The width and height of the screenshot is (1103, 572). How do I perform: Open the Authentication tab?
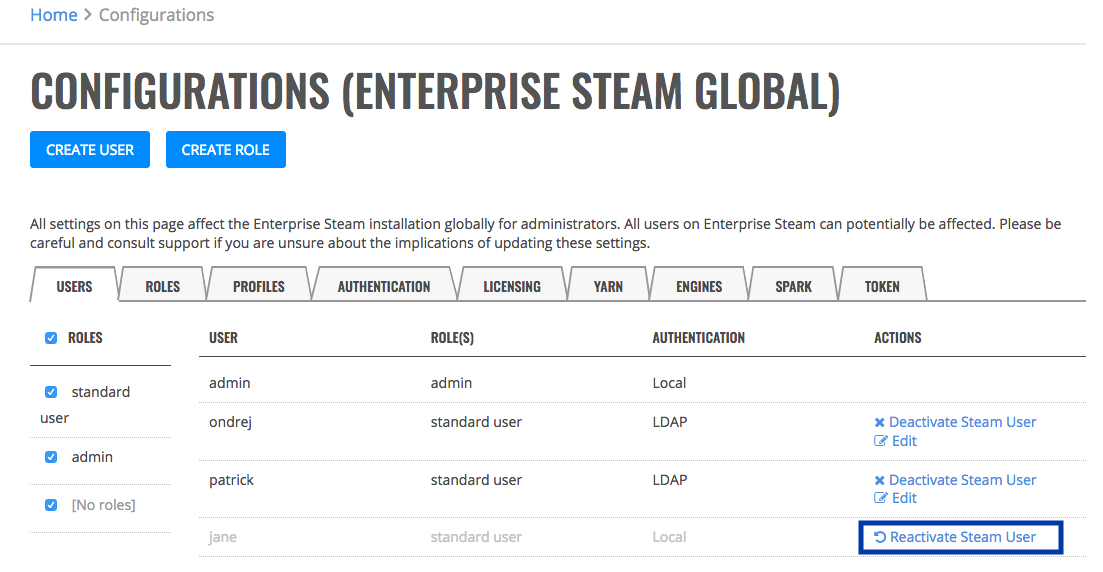[x=383, y=286]
